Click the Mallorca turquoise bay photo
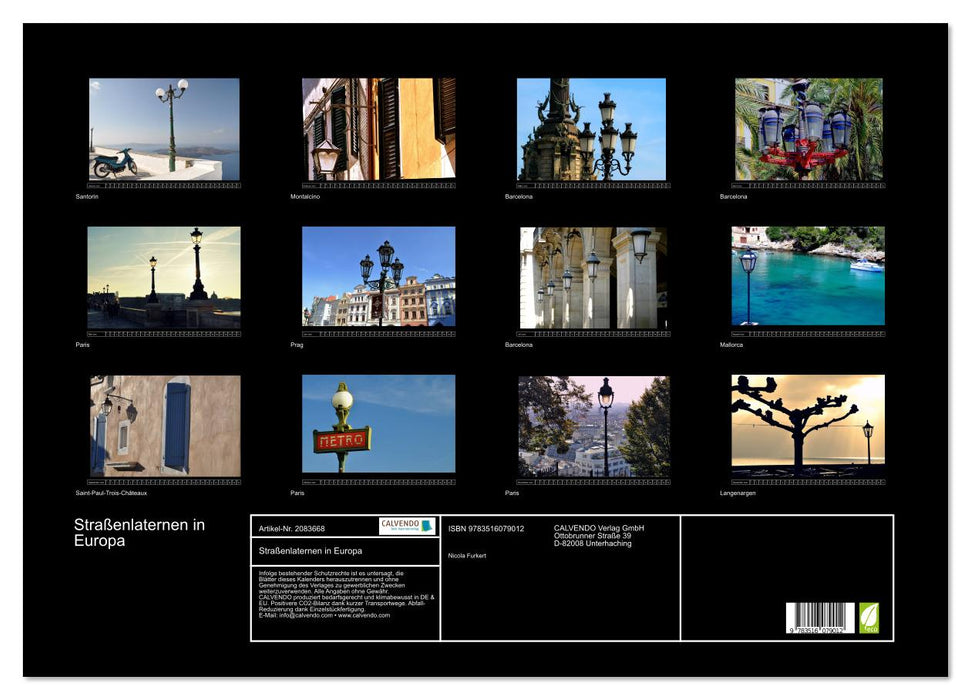Image resolution: width=971 pixels, height=700 pixels. pos(808,276)
